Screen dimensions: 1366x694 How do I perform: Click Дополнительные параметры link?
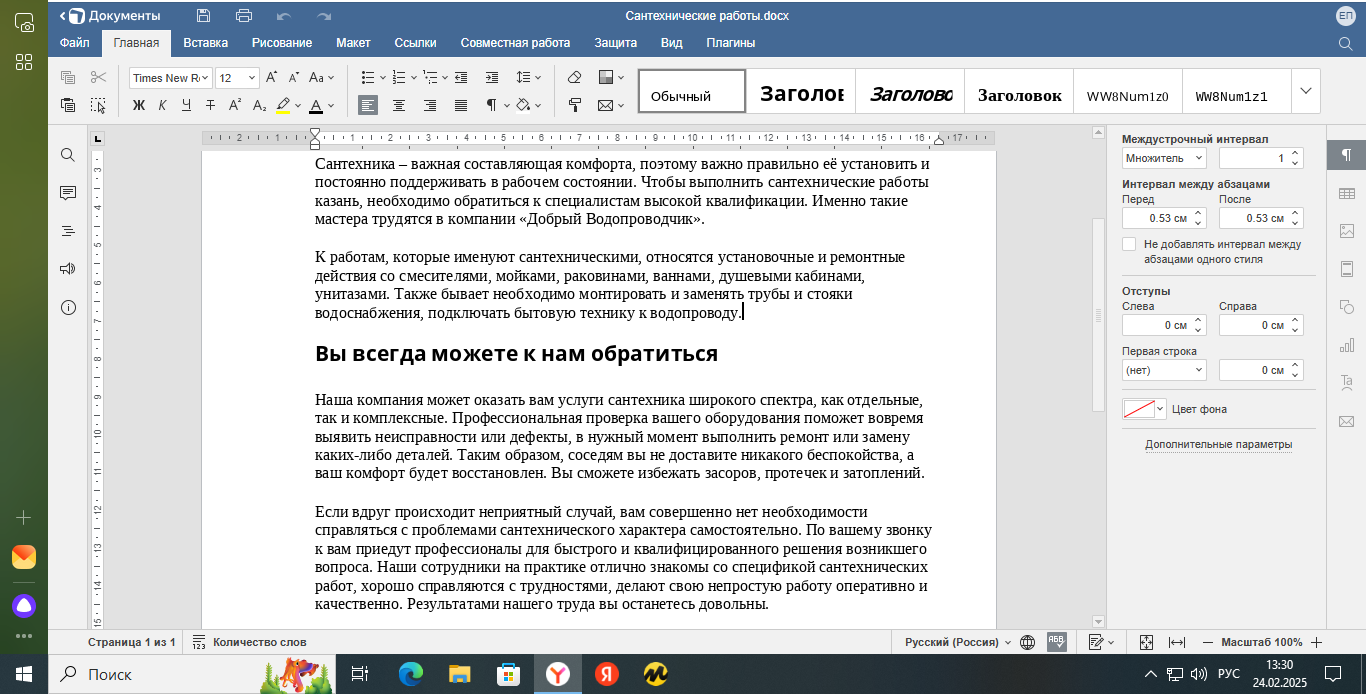(x=1218, y=444)
